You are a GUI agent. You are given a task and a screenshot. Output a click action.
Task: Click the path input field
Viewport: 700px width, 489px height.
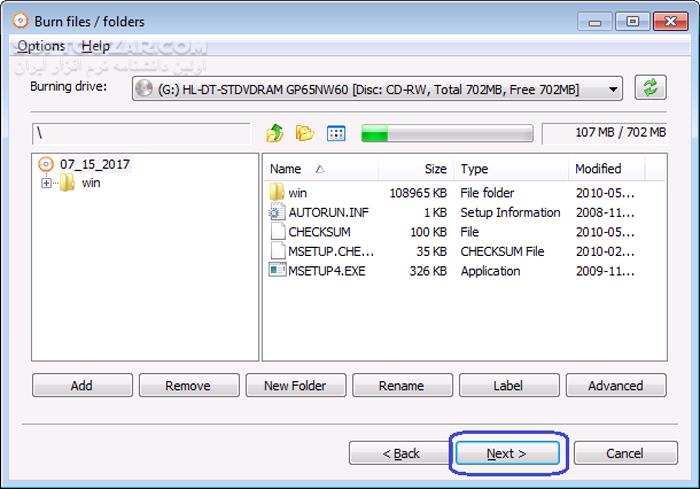point(141,134)
